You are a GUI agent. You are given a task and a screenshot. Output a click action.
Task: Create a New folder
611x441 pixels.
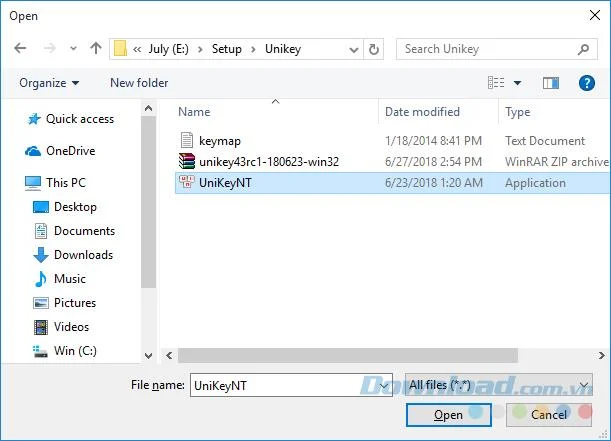pos(139,83)
